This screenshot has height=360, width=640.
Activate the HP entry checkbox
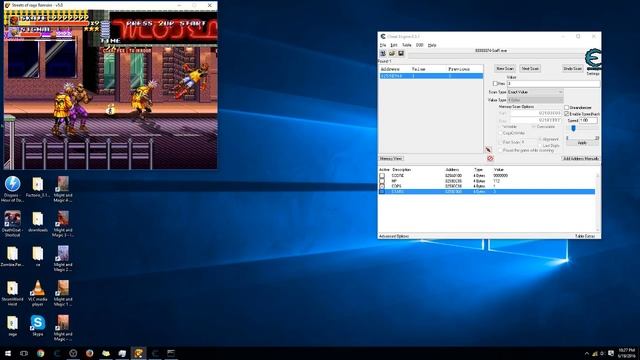(x=382, y=181)
